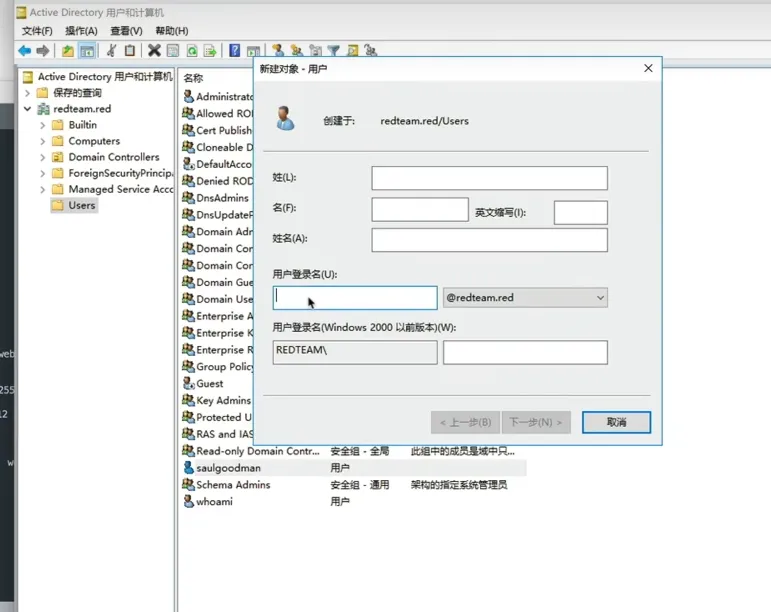
Task: Open the 查看(V) menu
Action: point(126,31)
